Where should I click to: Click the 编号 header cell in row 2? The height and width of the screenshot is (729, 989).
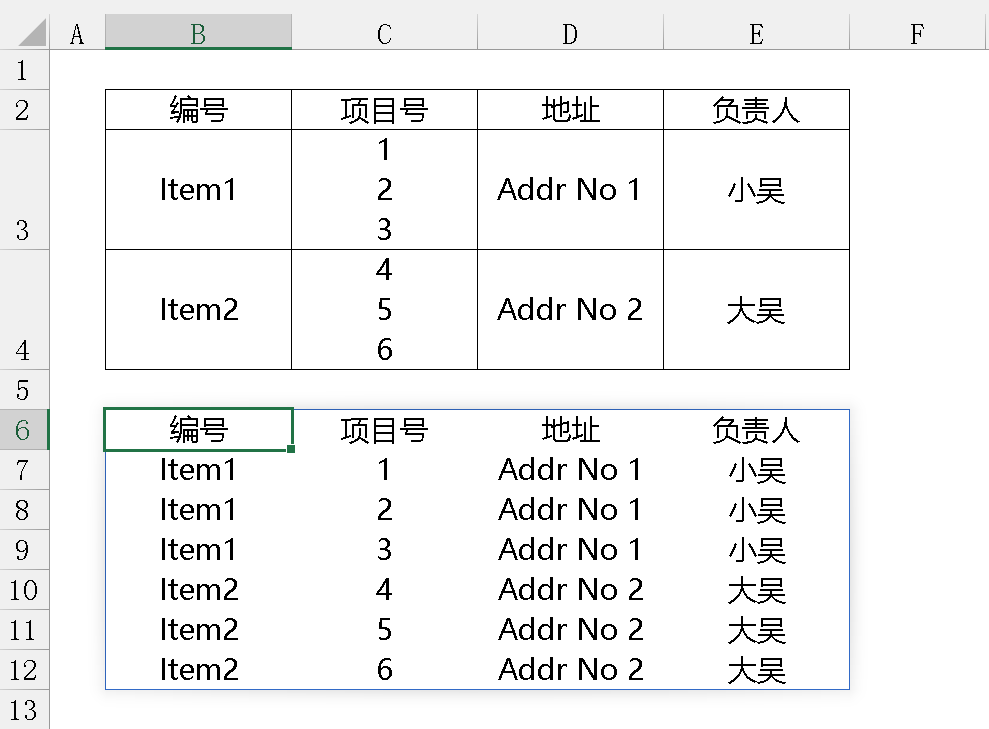pyautogui.click(x=198, y=110)
